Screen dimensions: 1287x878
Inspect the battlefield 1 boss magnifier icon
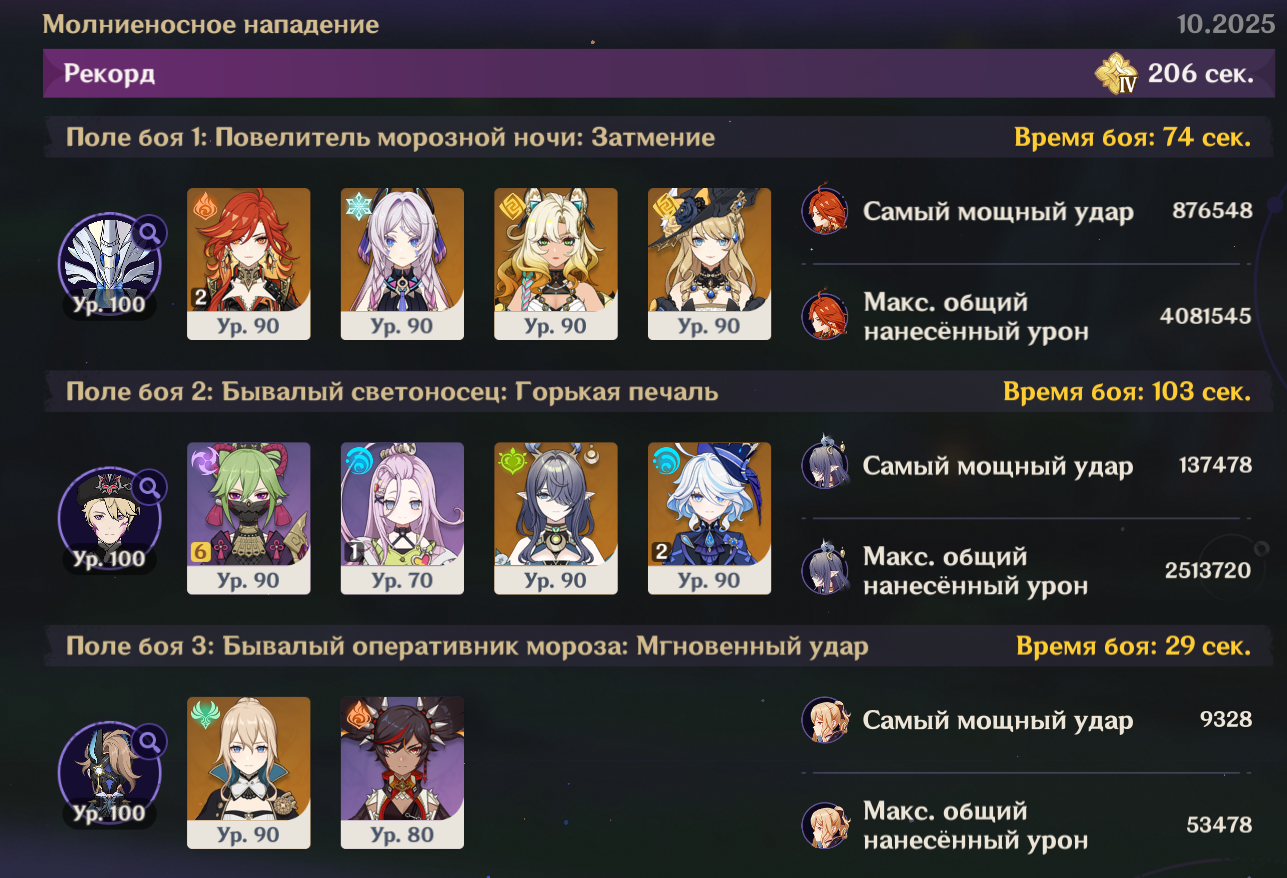click(149, 234)
